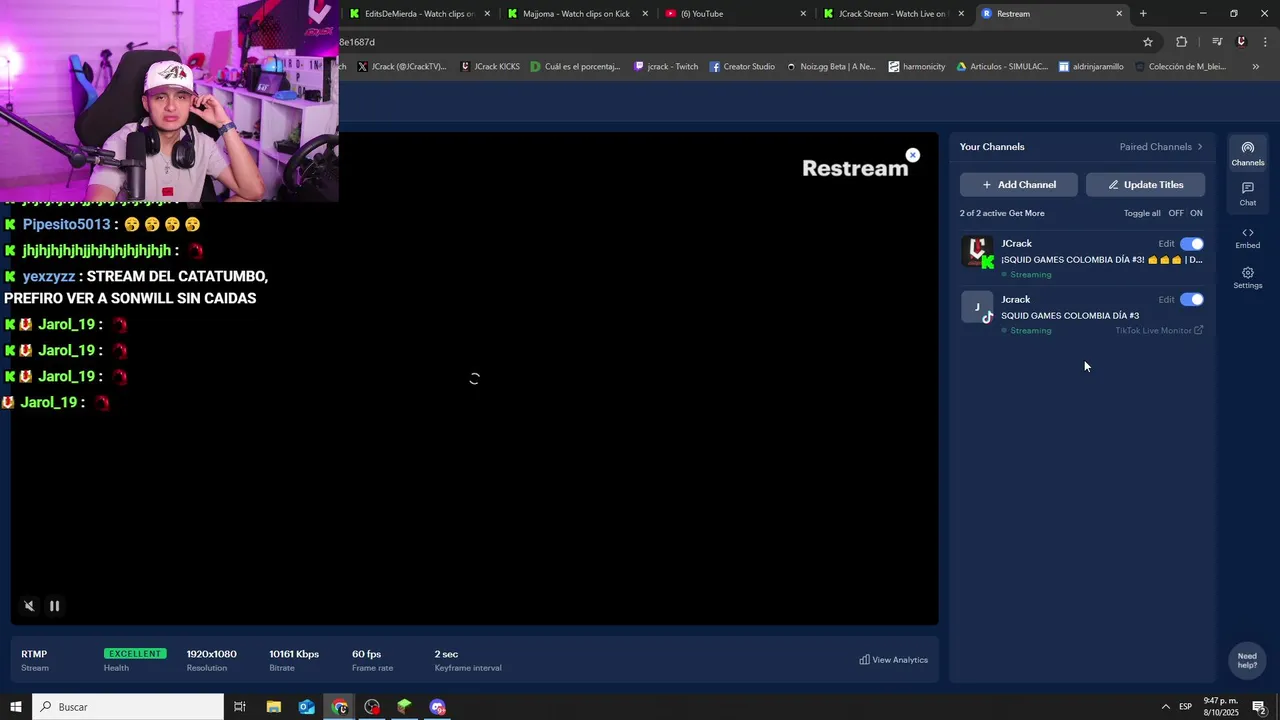Open JCrack (@JCrackTV) X bookmark
Image resolution: width=1280 pixels, height=720 pixels.
pyautogui.click(x=401, y=67)
